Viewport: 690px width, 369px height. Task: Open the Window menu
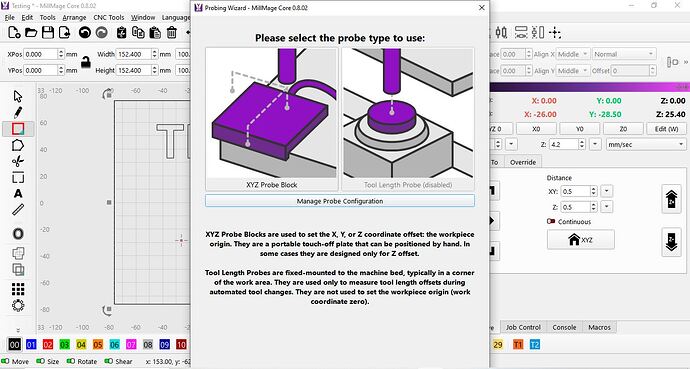coord(143,18)
